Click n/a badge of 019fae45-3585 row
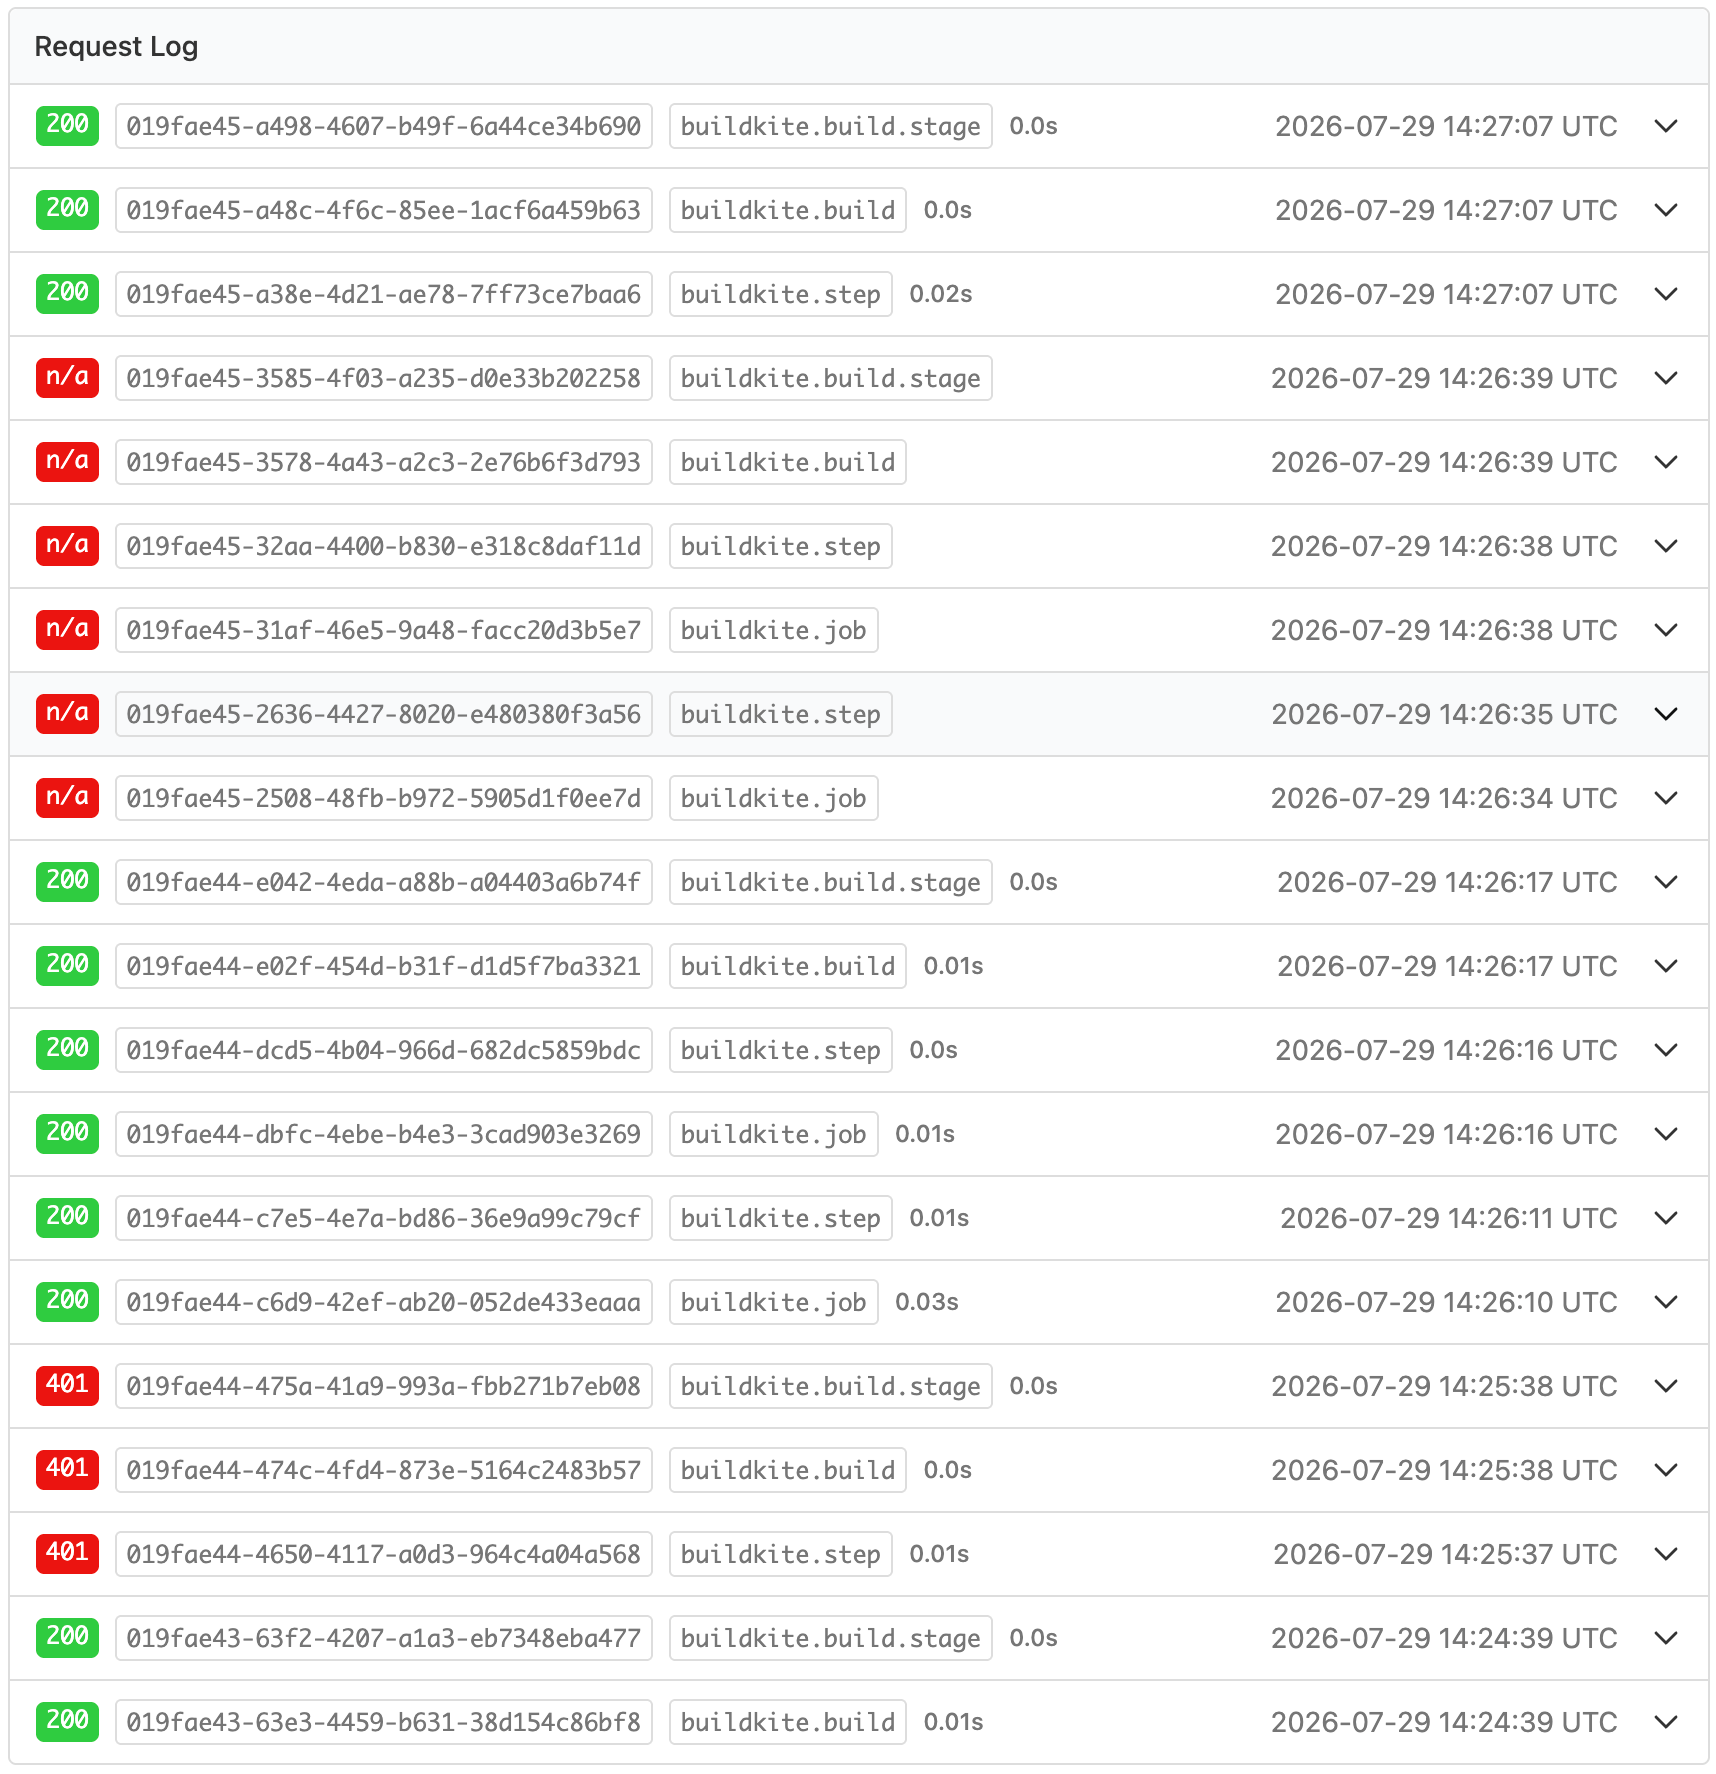Screen dimensions: 1716x1774 pyautogui.click(x=67, y=378)
